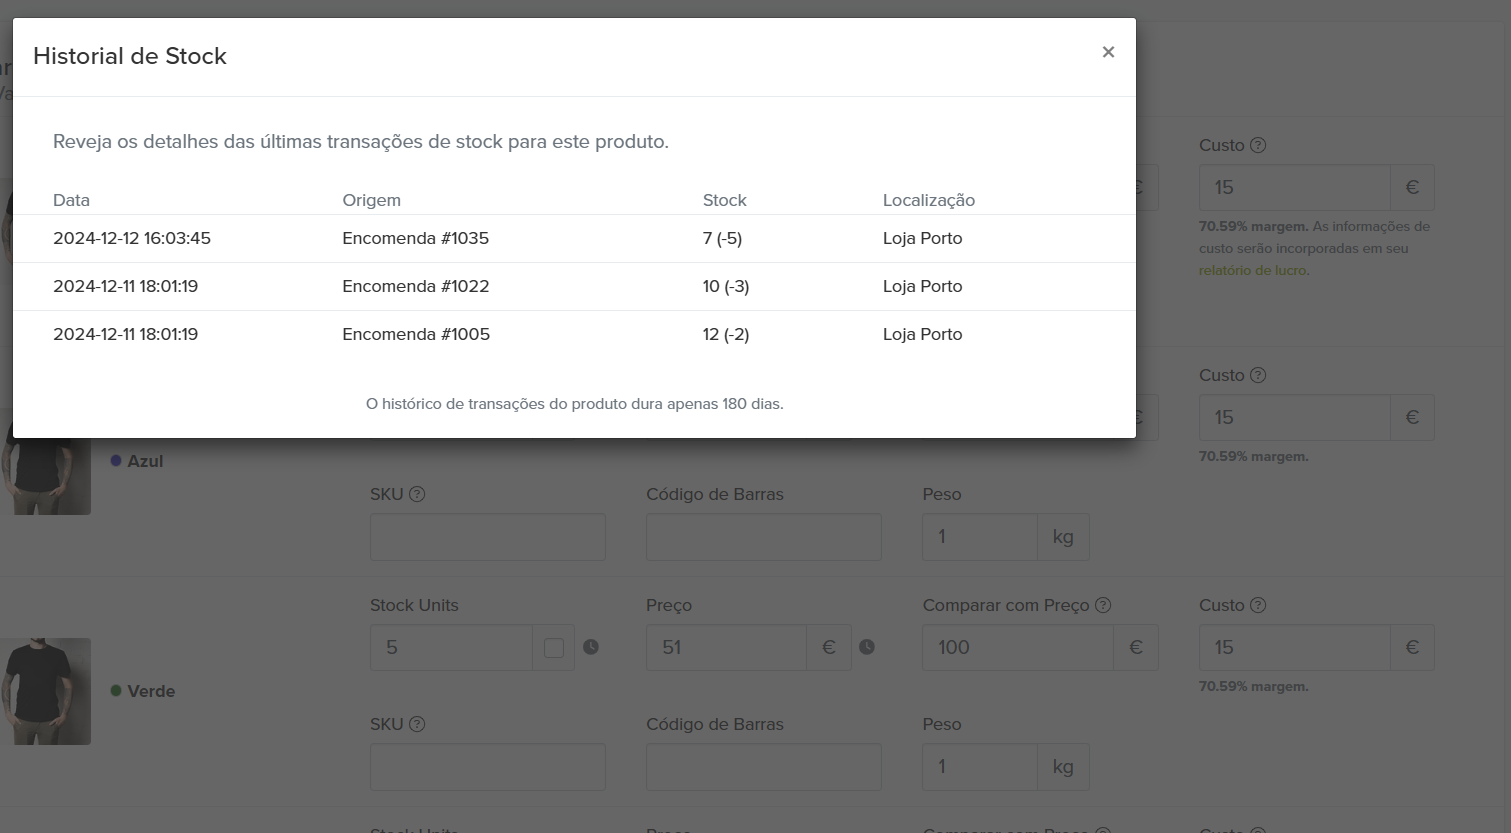Toggle checkbox beside Stock Units field

point(554,648)
